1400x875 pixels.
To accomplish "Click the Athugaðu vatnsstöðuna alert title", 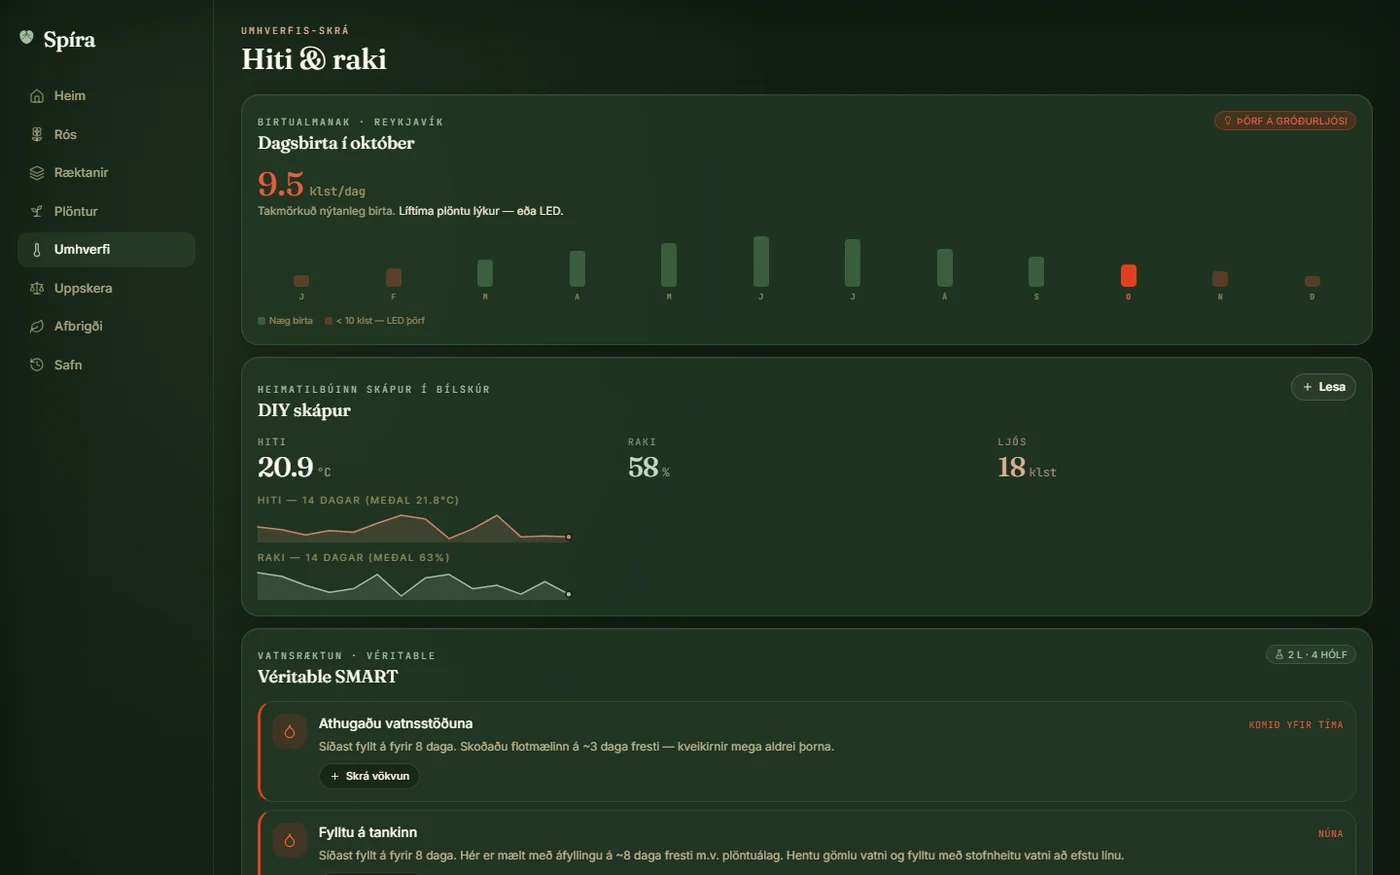I will 396,723.
